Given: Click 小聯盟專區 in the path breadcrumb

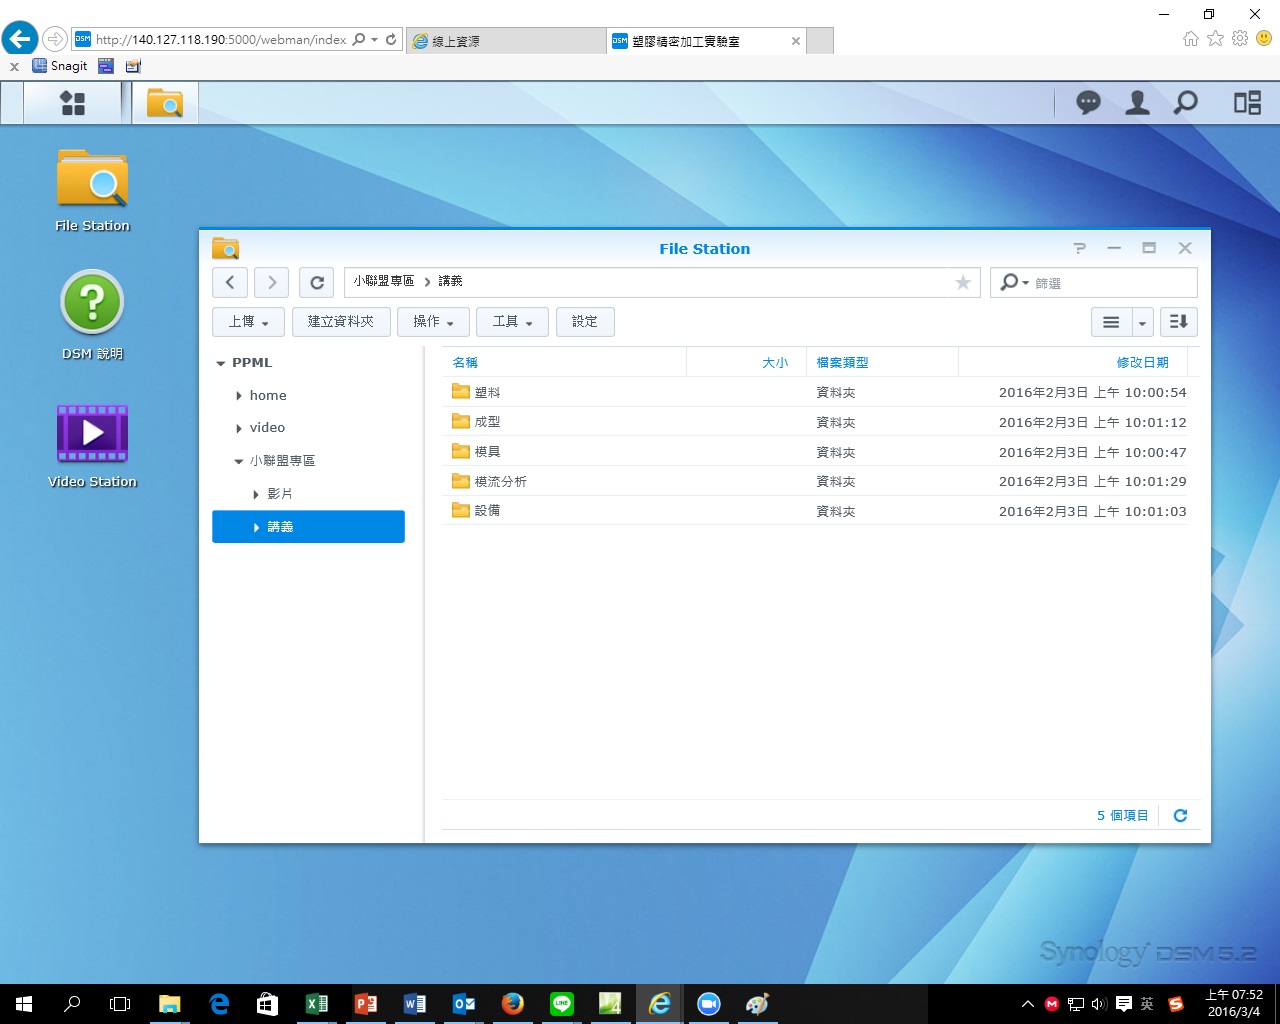Looking at the screenshot, I should [x=383, y=281].
